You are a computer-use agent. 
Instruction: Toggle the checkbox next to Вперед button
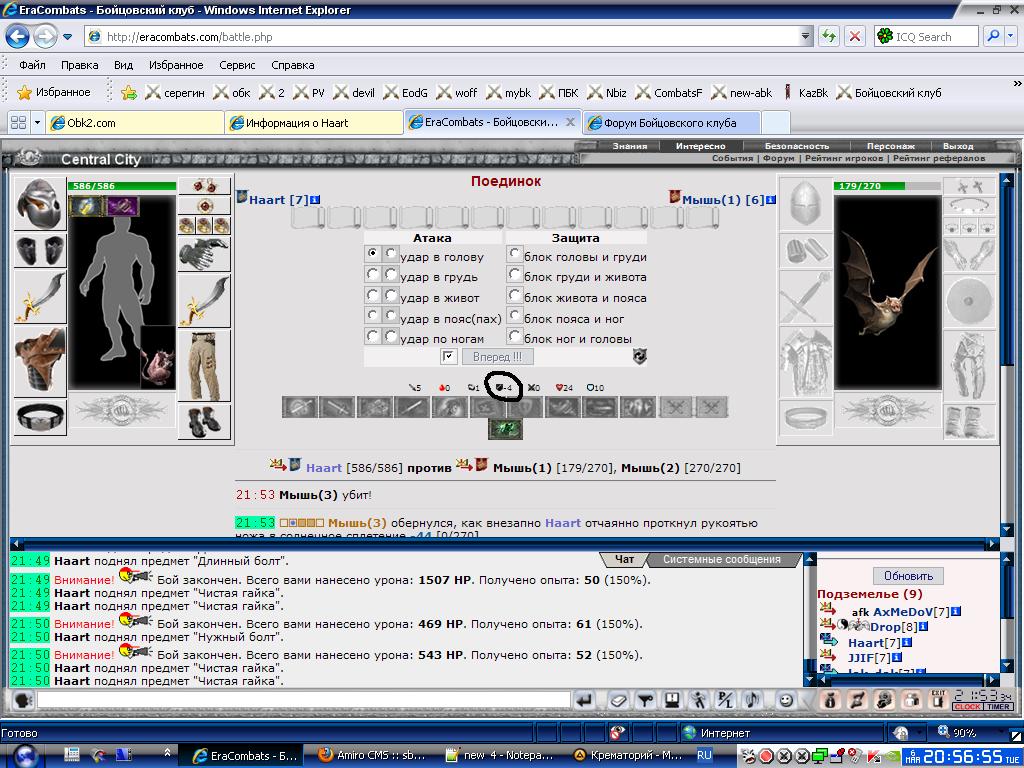point(448,357)
